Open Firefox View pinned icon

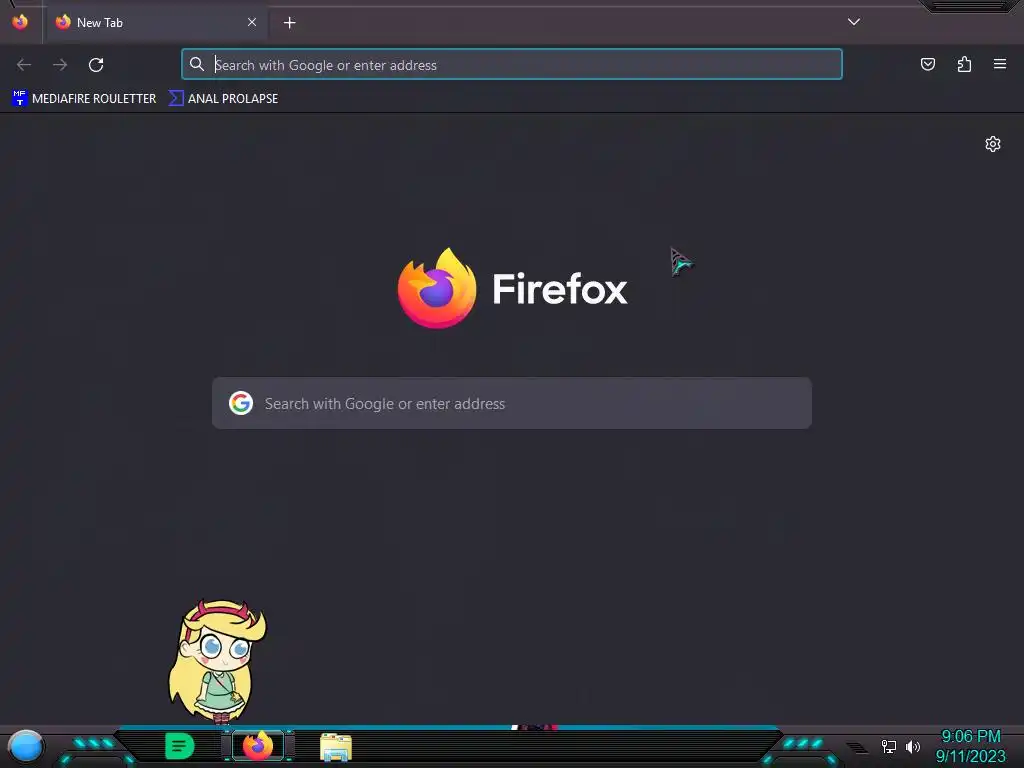20,22
